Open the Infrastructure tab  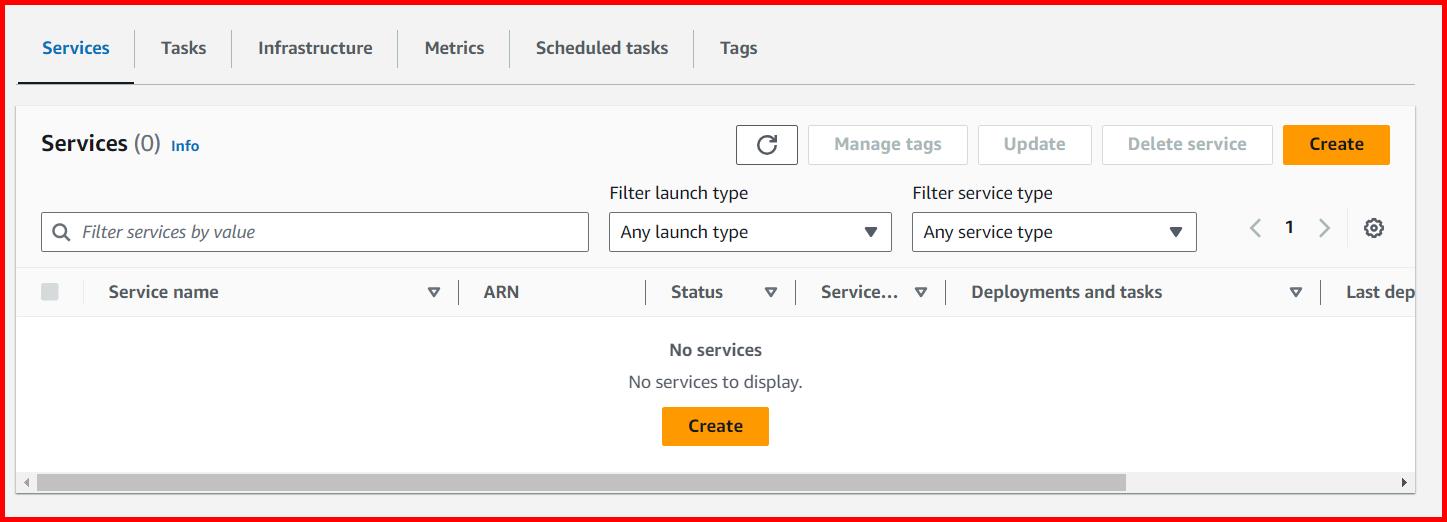pyautogui.click(x=315, y=48)
